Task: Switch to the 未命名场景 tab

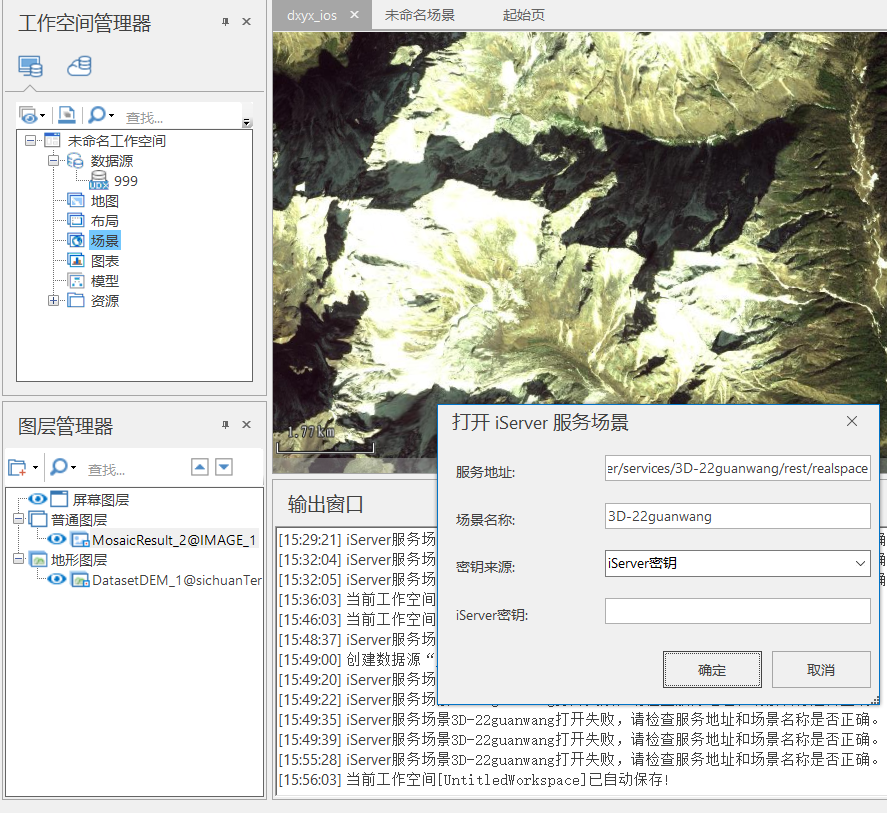Action: [x=420, y=15]
